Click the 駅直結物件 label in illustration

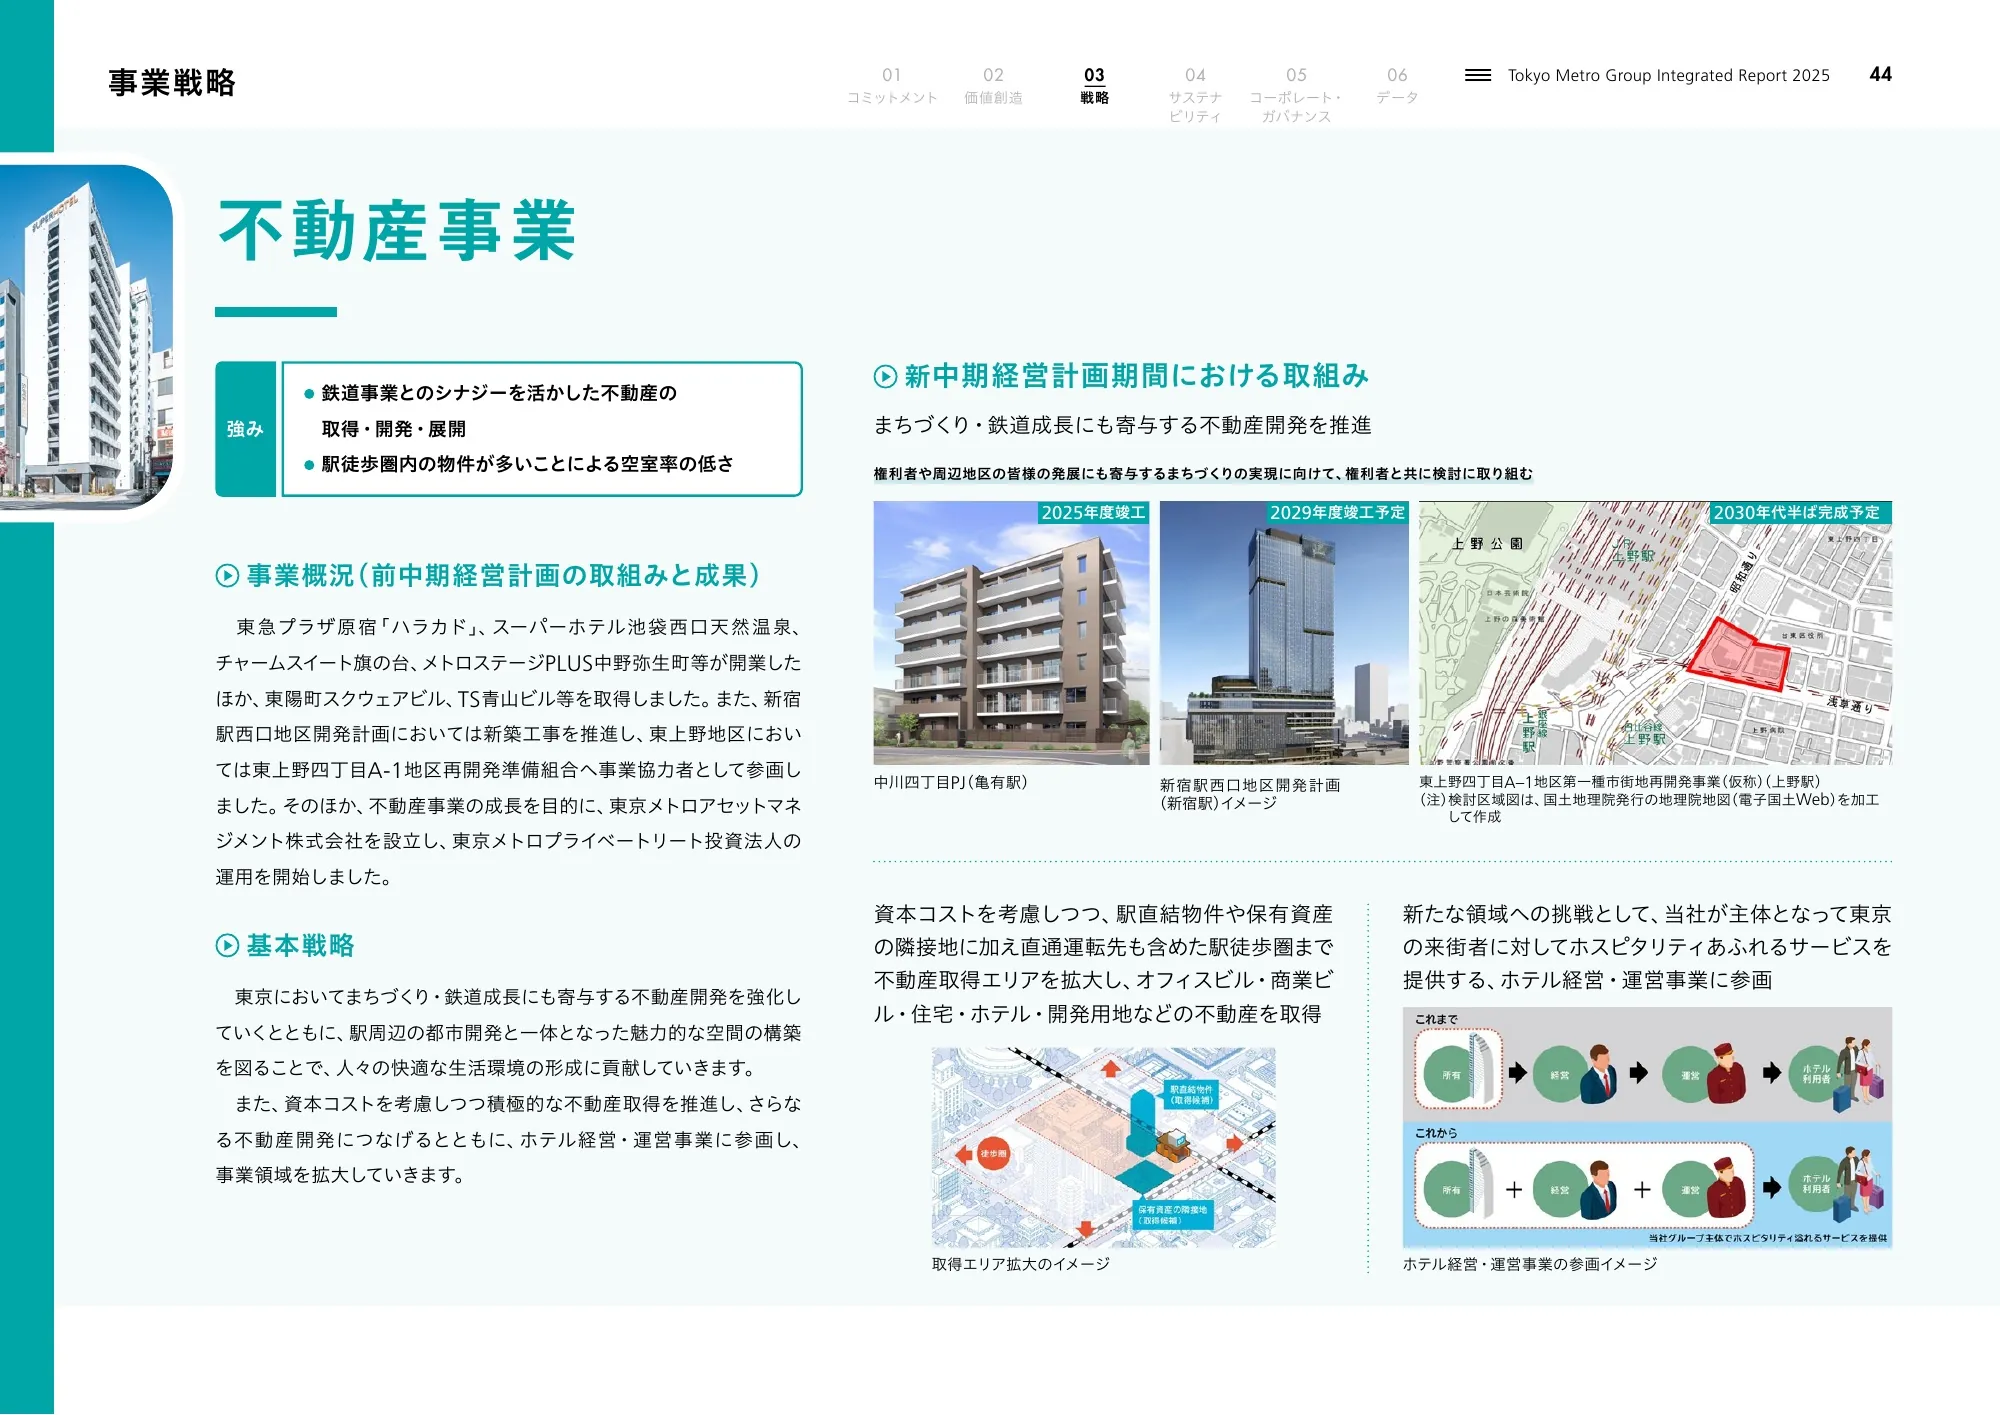pyautogui.click(x=1190, y=1094)
